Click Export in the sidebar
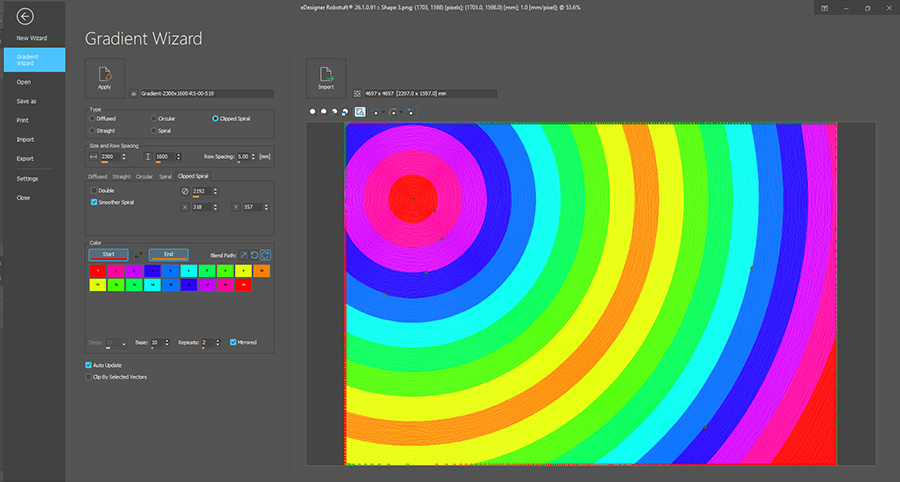The image size is (900, 482). tap(25, 159)
